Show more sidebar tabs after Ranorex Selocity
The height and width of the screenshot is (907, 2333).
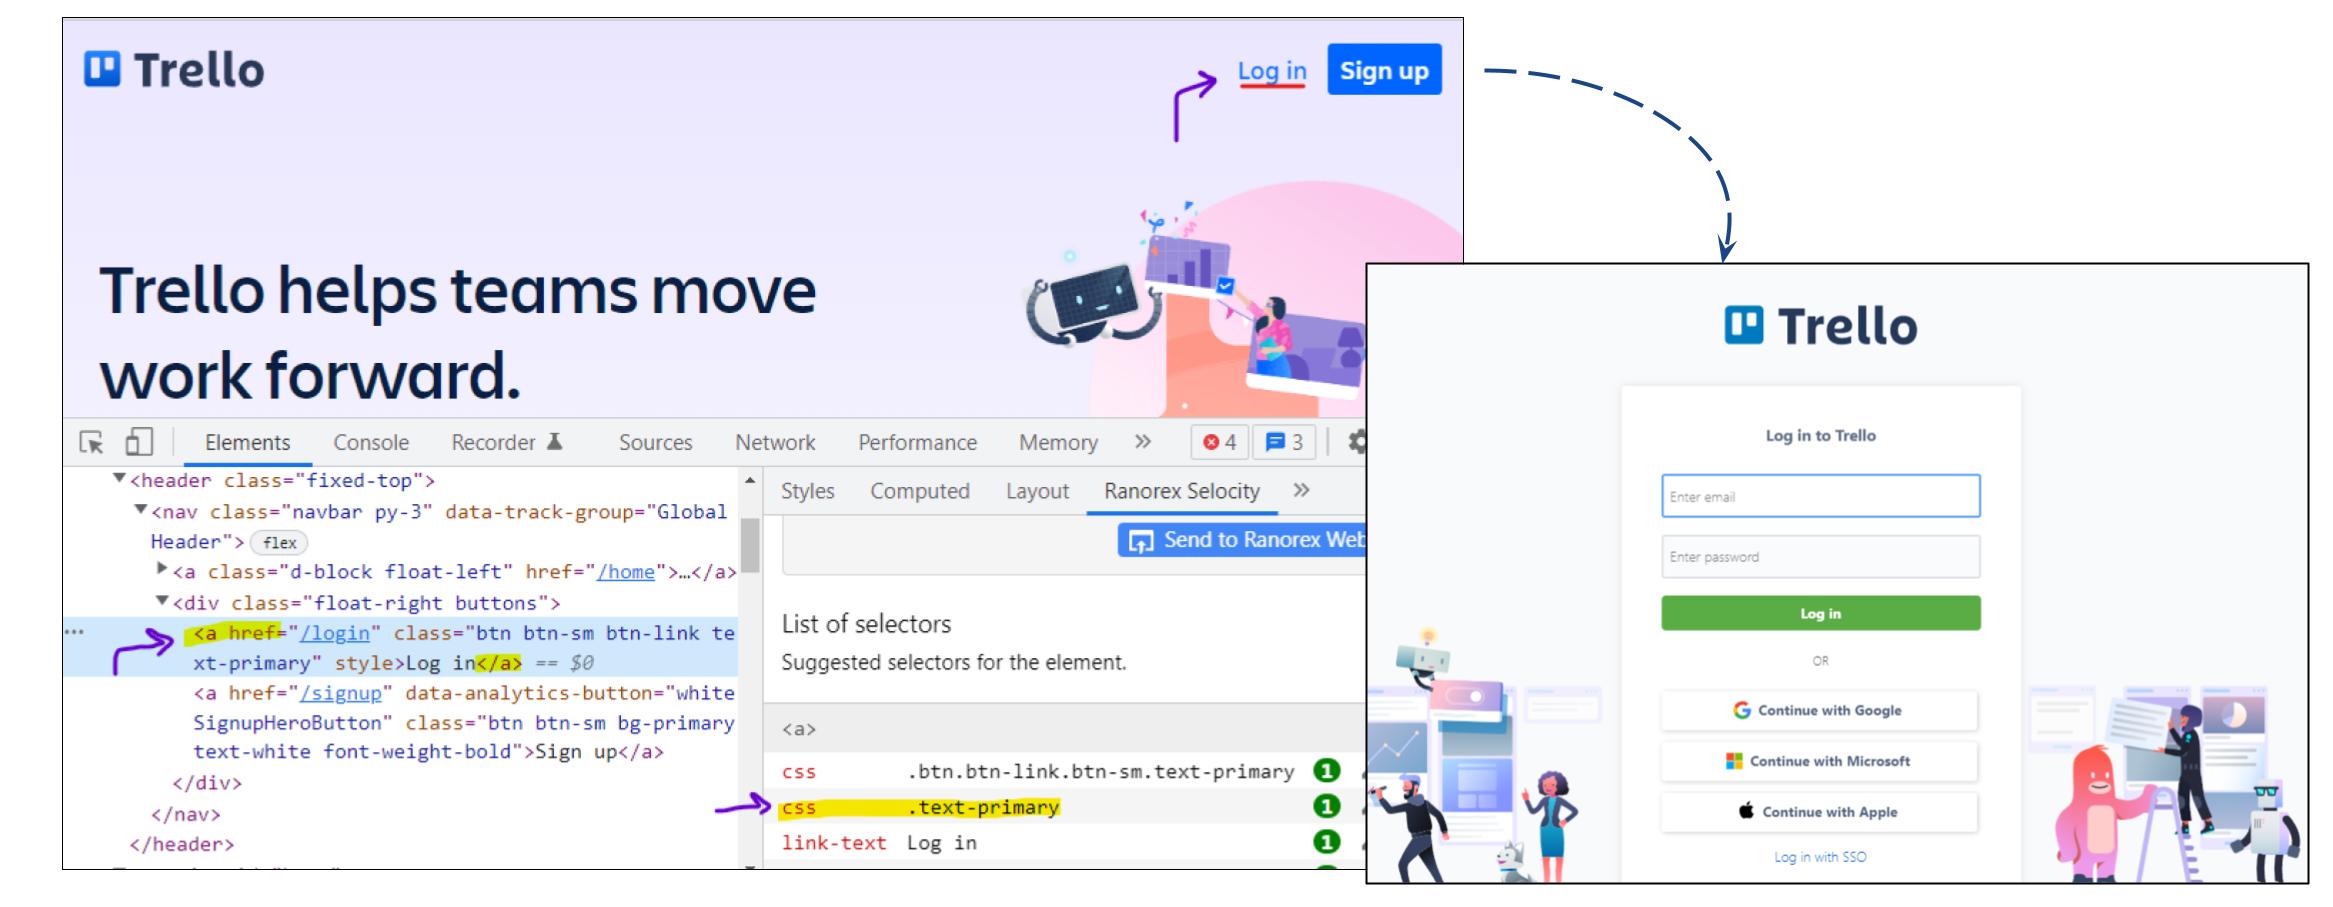1301,490
